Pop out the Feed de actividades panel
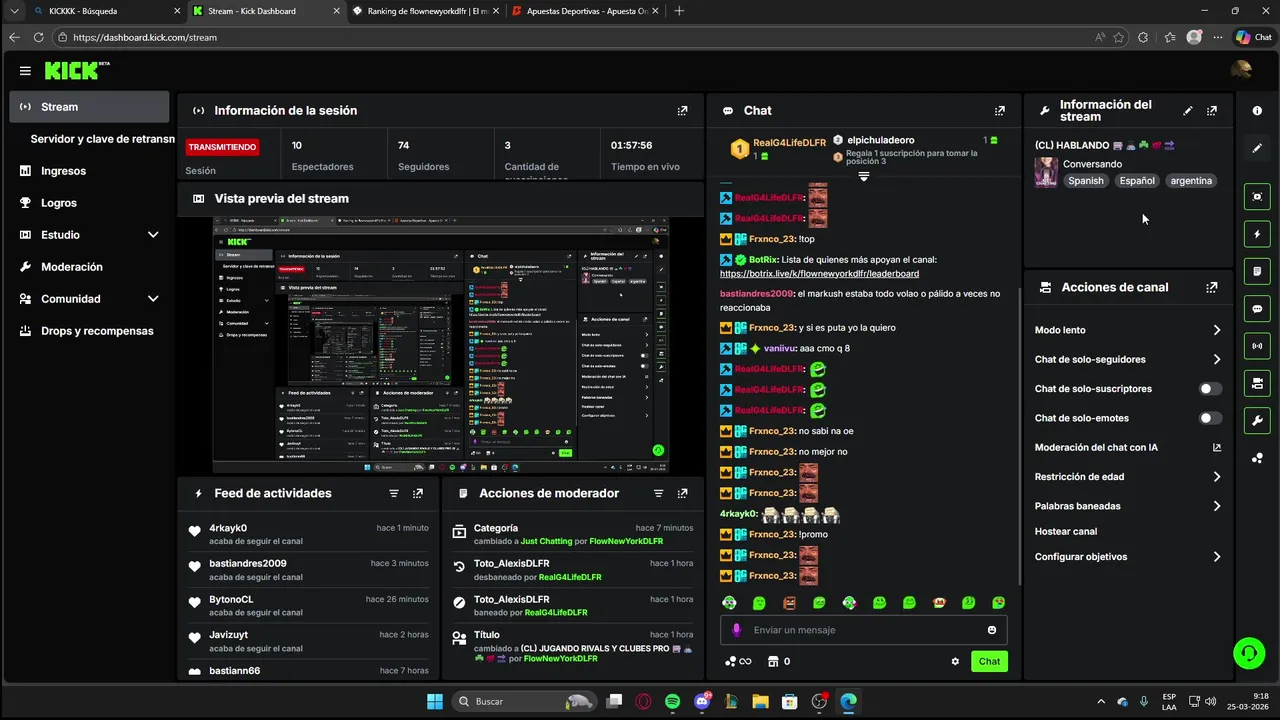This screenshot has width=1280, height=720. tap(418, 493)
